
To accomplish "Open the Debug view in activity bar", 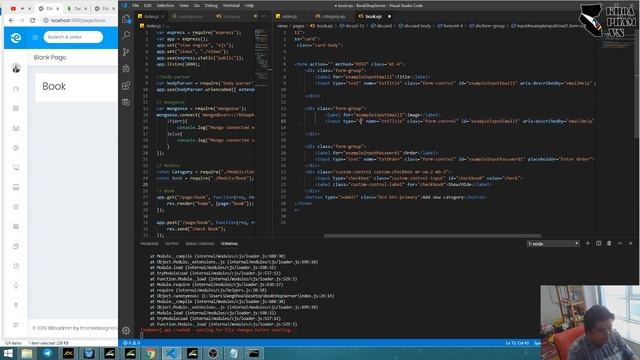I will [x=126, y=69].
